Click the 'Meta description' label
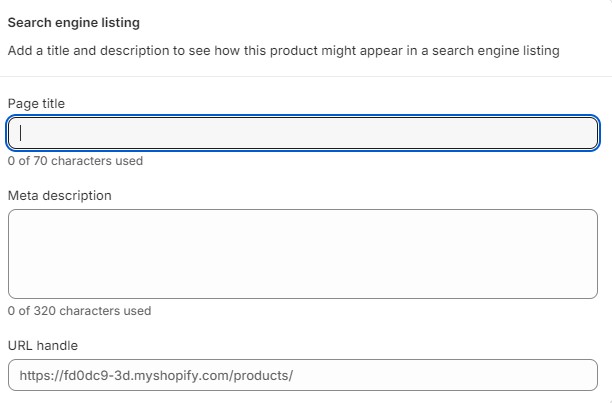The height and width of the screenshot is (403, 612). coord(59,195)
